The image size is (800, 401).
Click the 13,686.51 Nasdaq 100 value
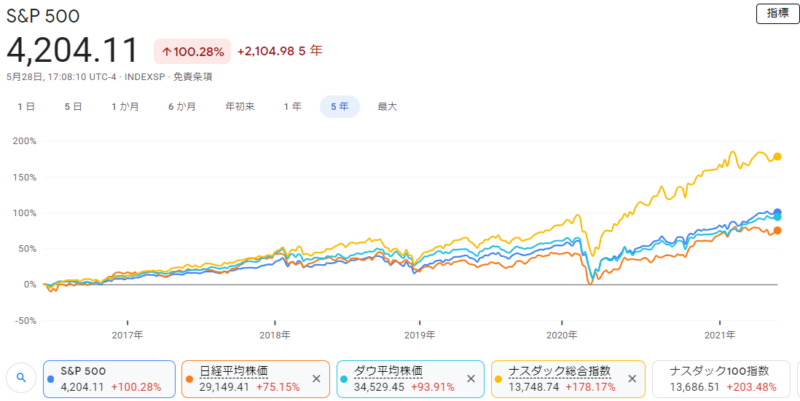point(694,387)
